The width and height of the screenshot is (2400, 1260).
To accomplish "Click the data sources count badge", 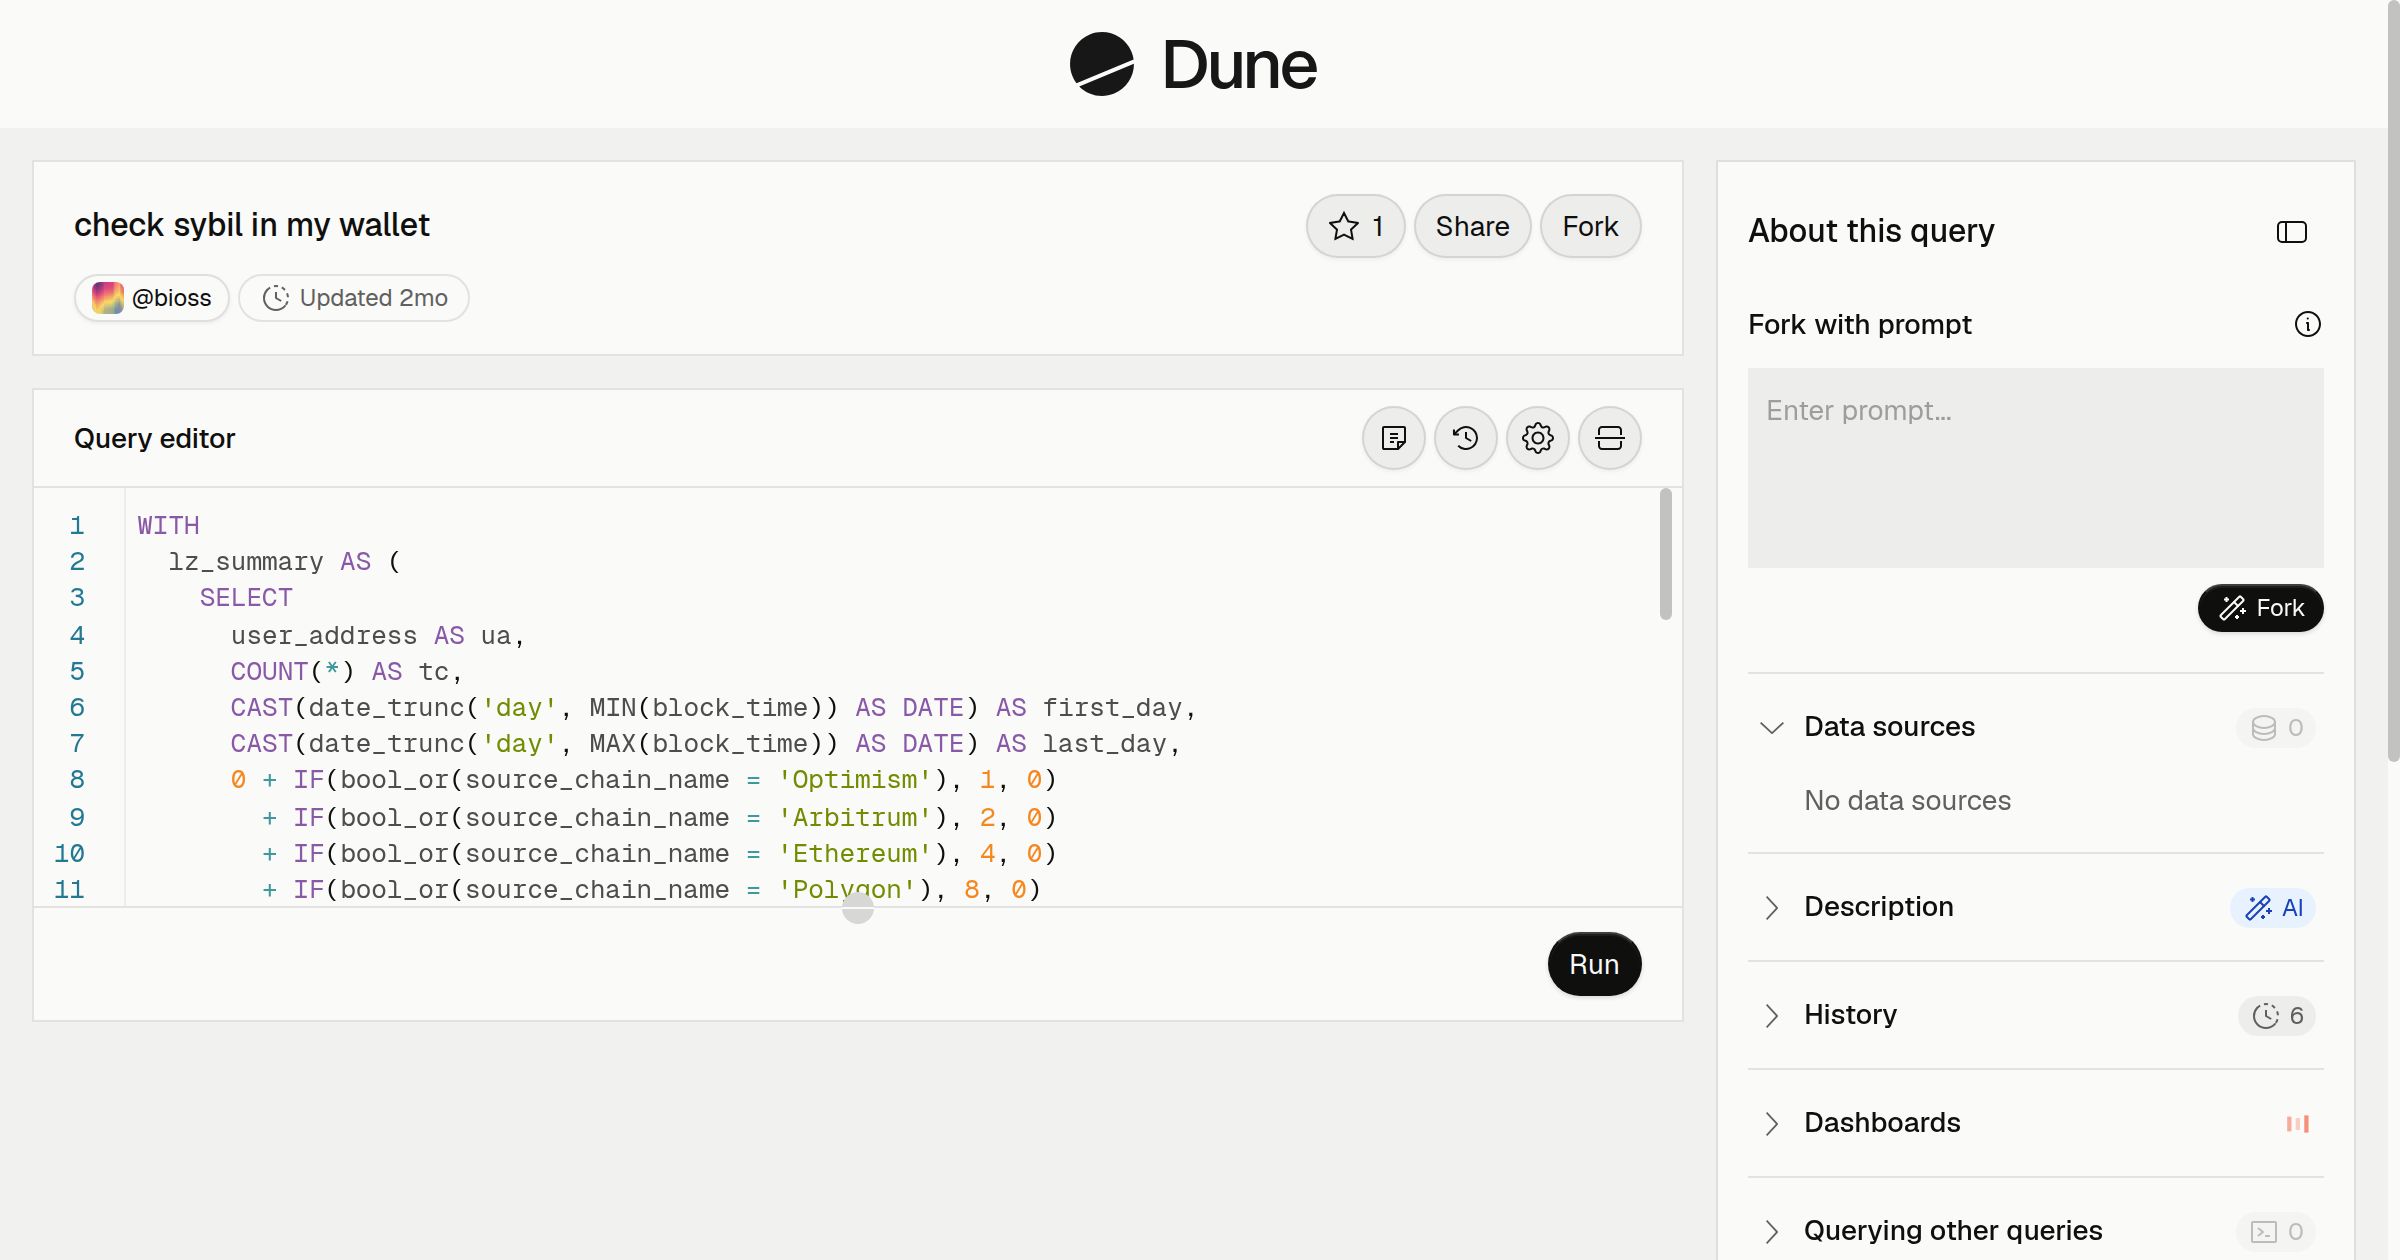I will point(2277,727).
